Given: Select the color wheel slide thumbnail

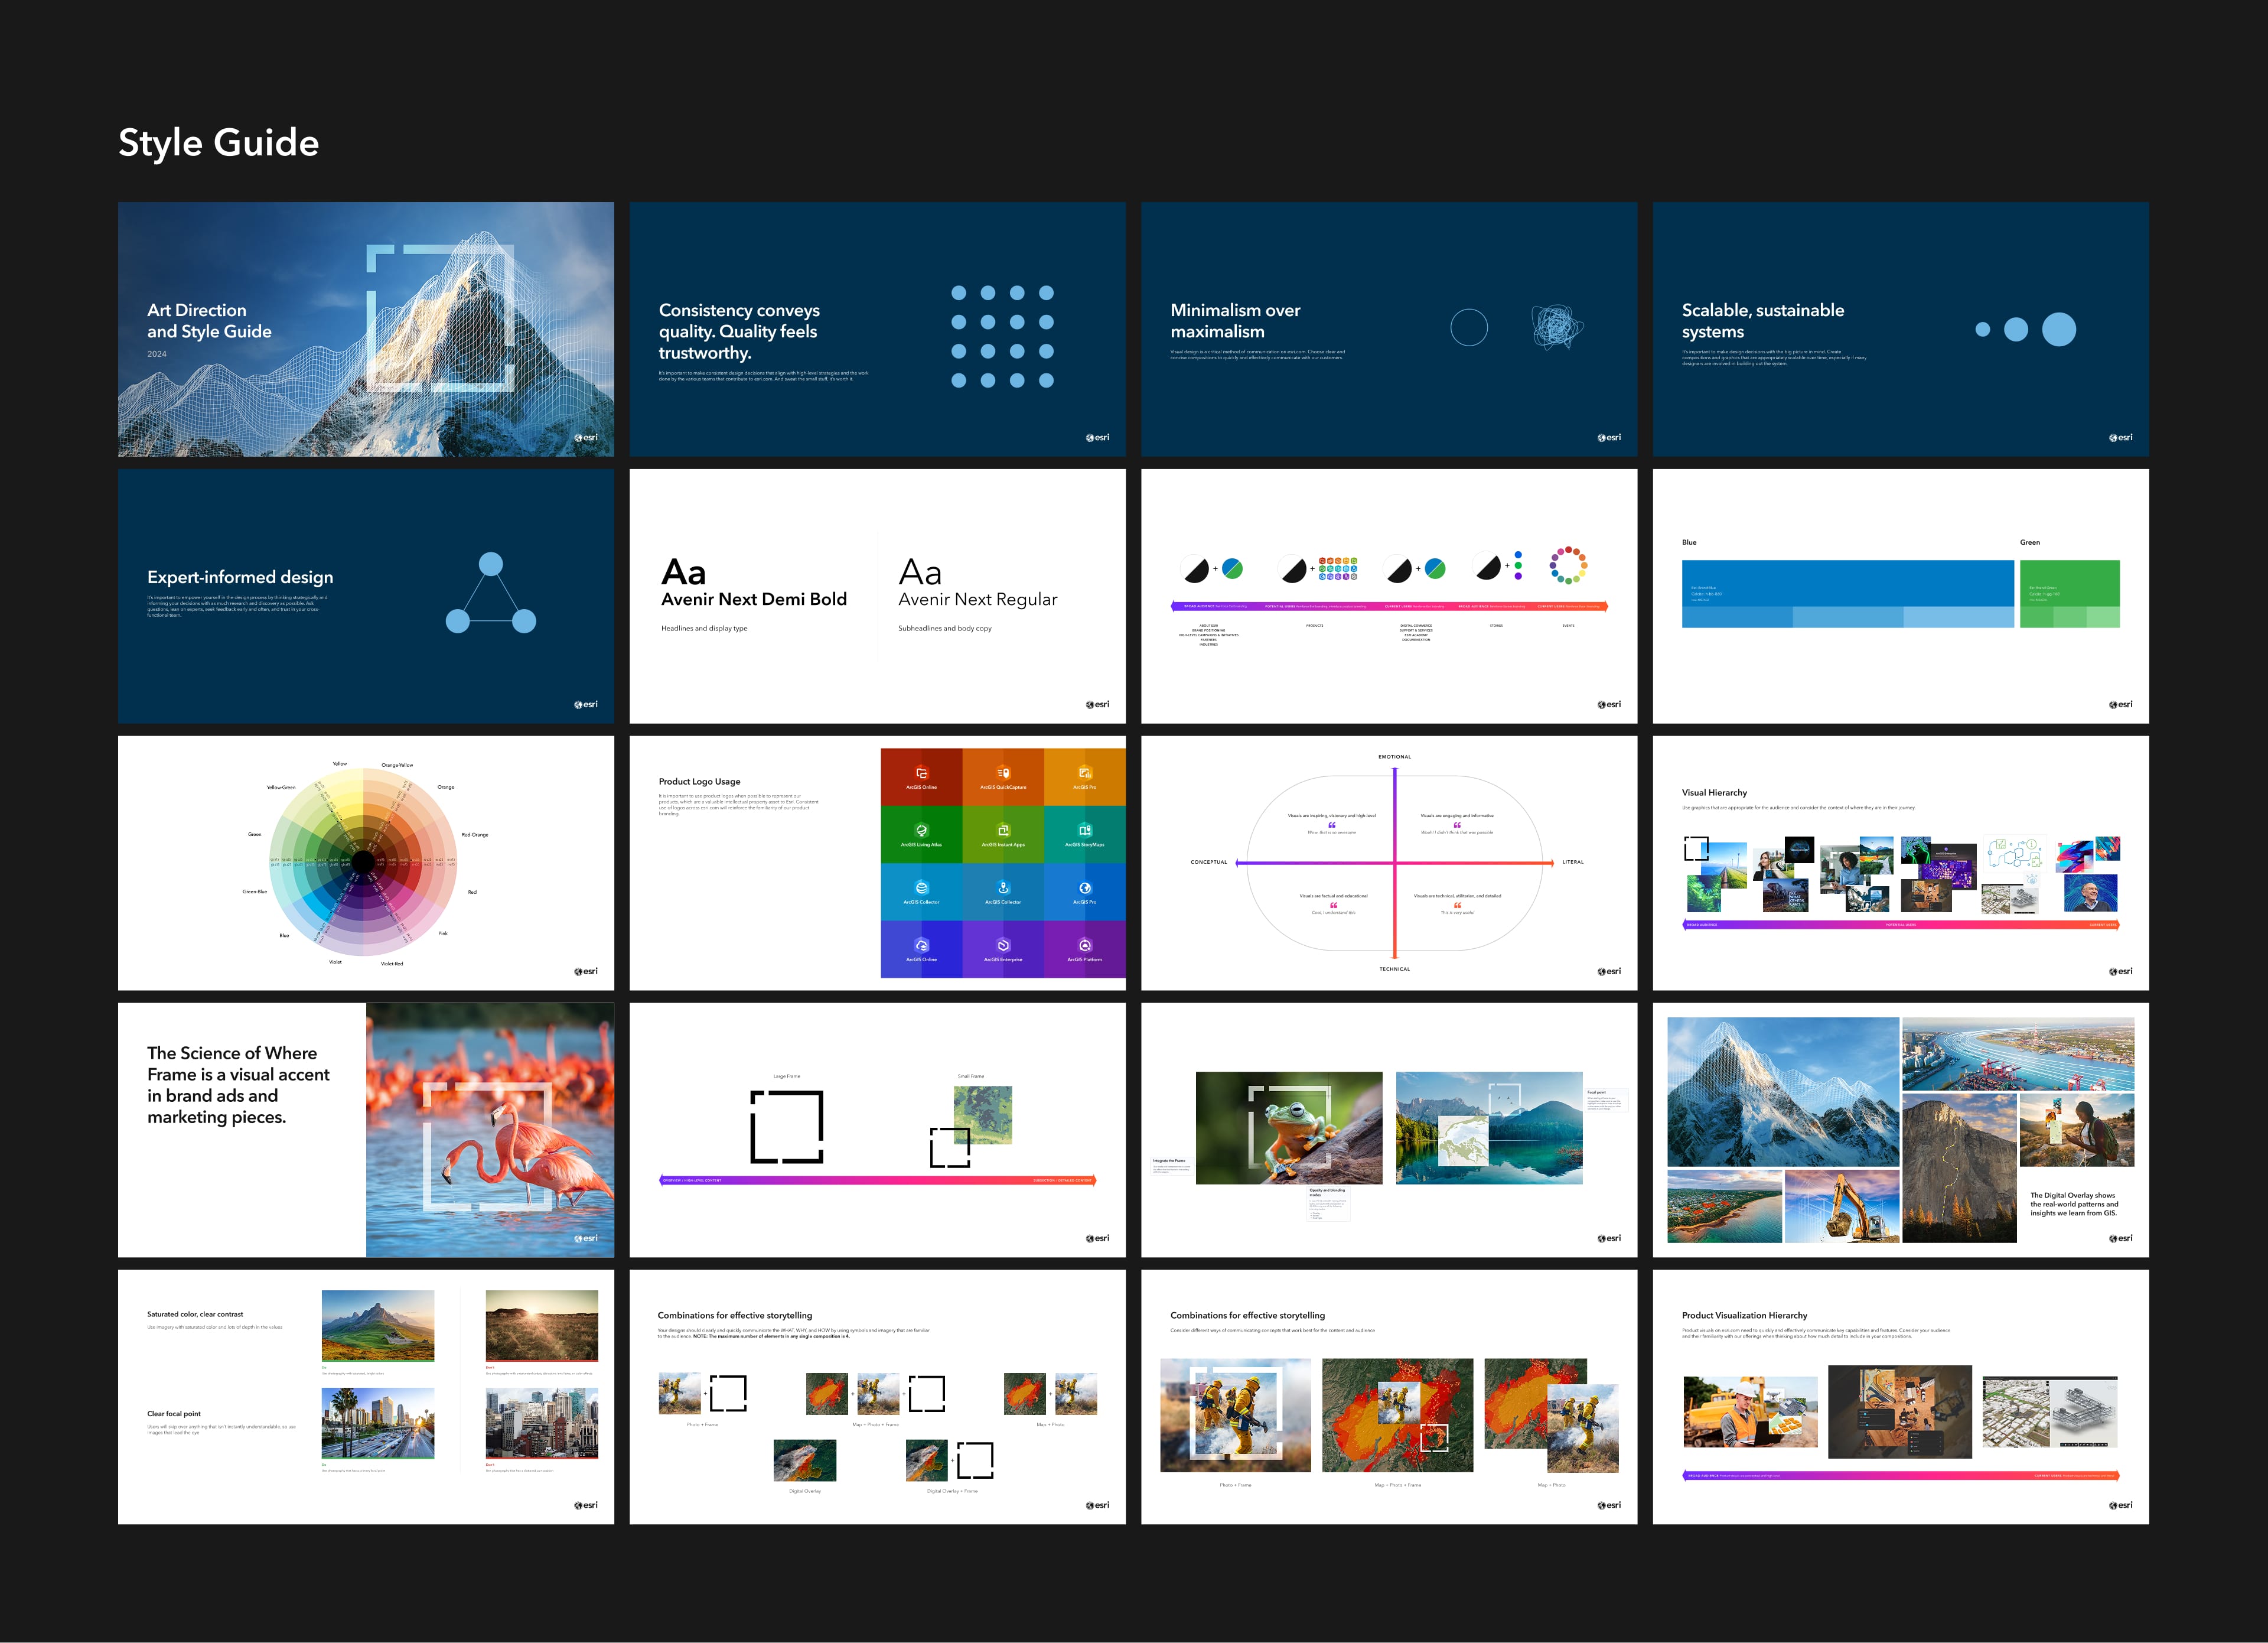Looking at the screenshot, I should (x=365, y=862).
